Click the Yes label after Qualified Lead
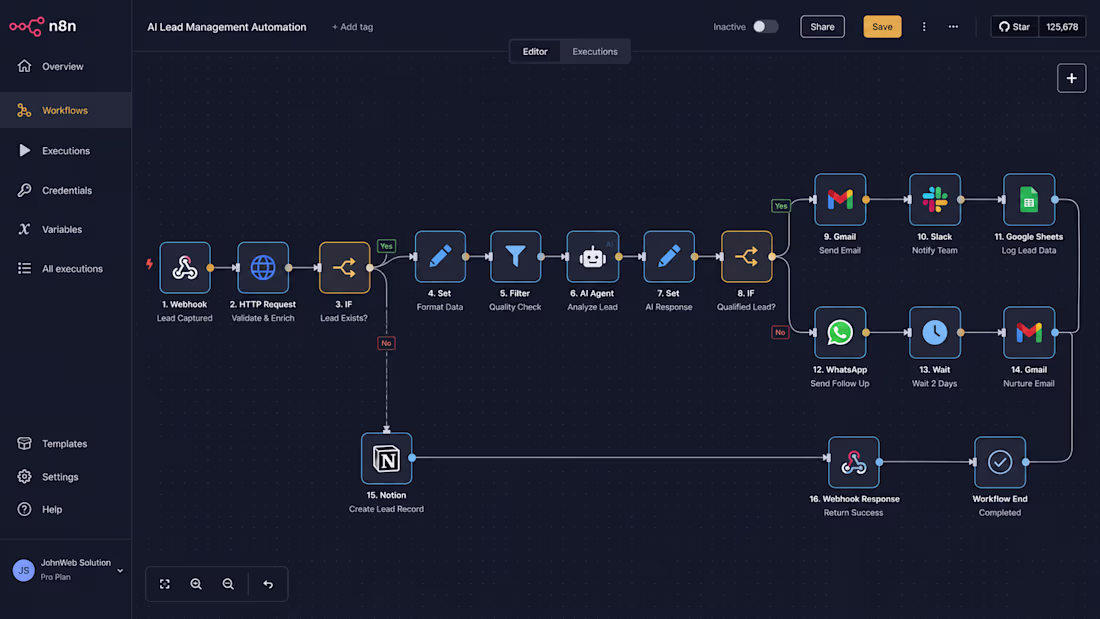This screenshot has height=619, width=1100. pos(781,206)
